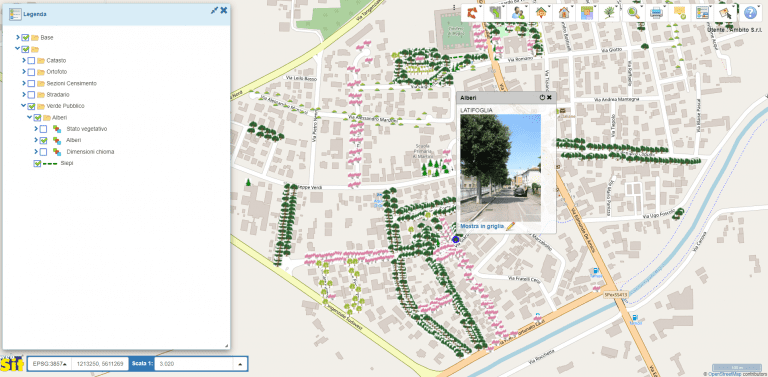This screenshot has width=768, height=377.
Task: Open the red boundary polygon tool
Action: click(x=473, y=13)
